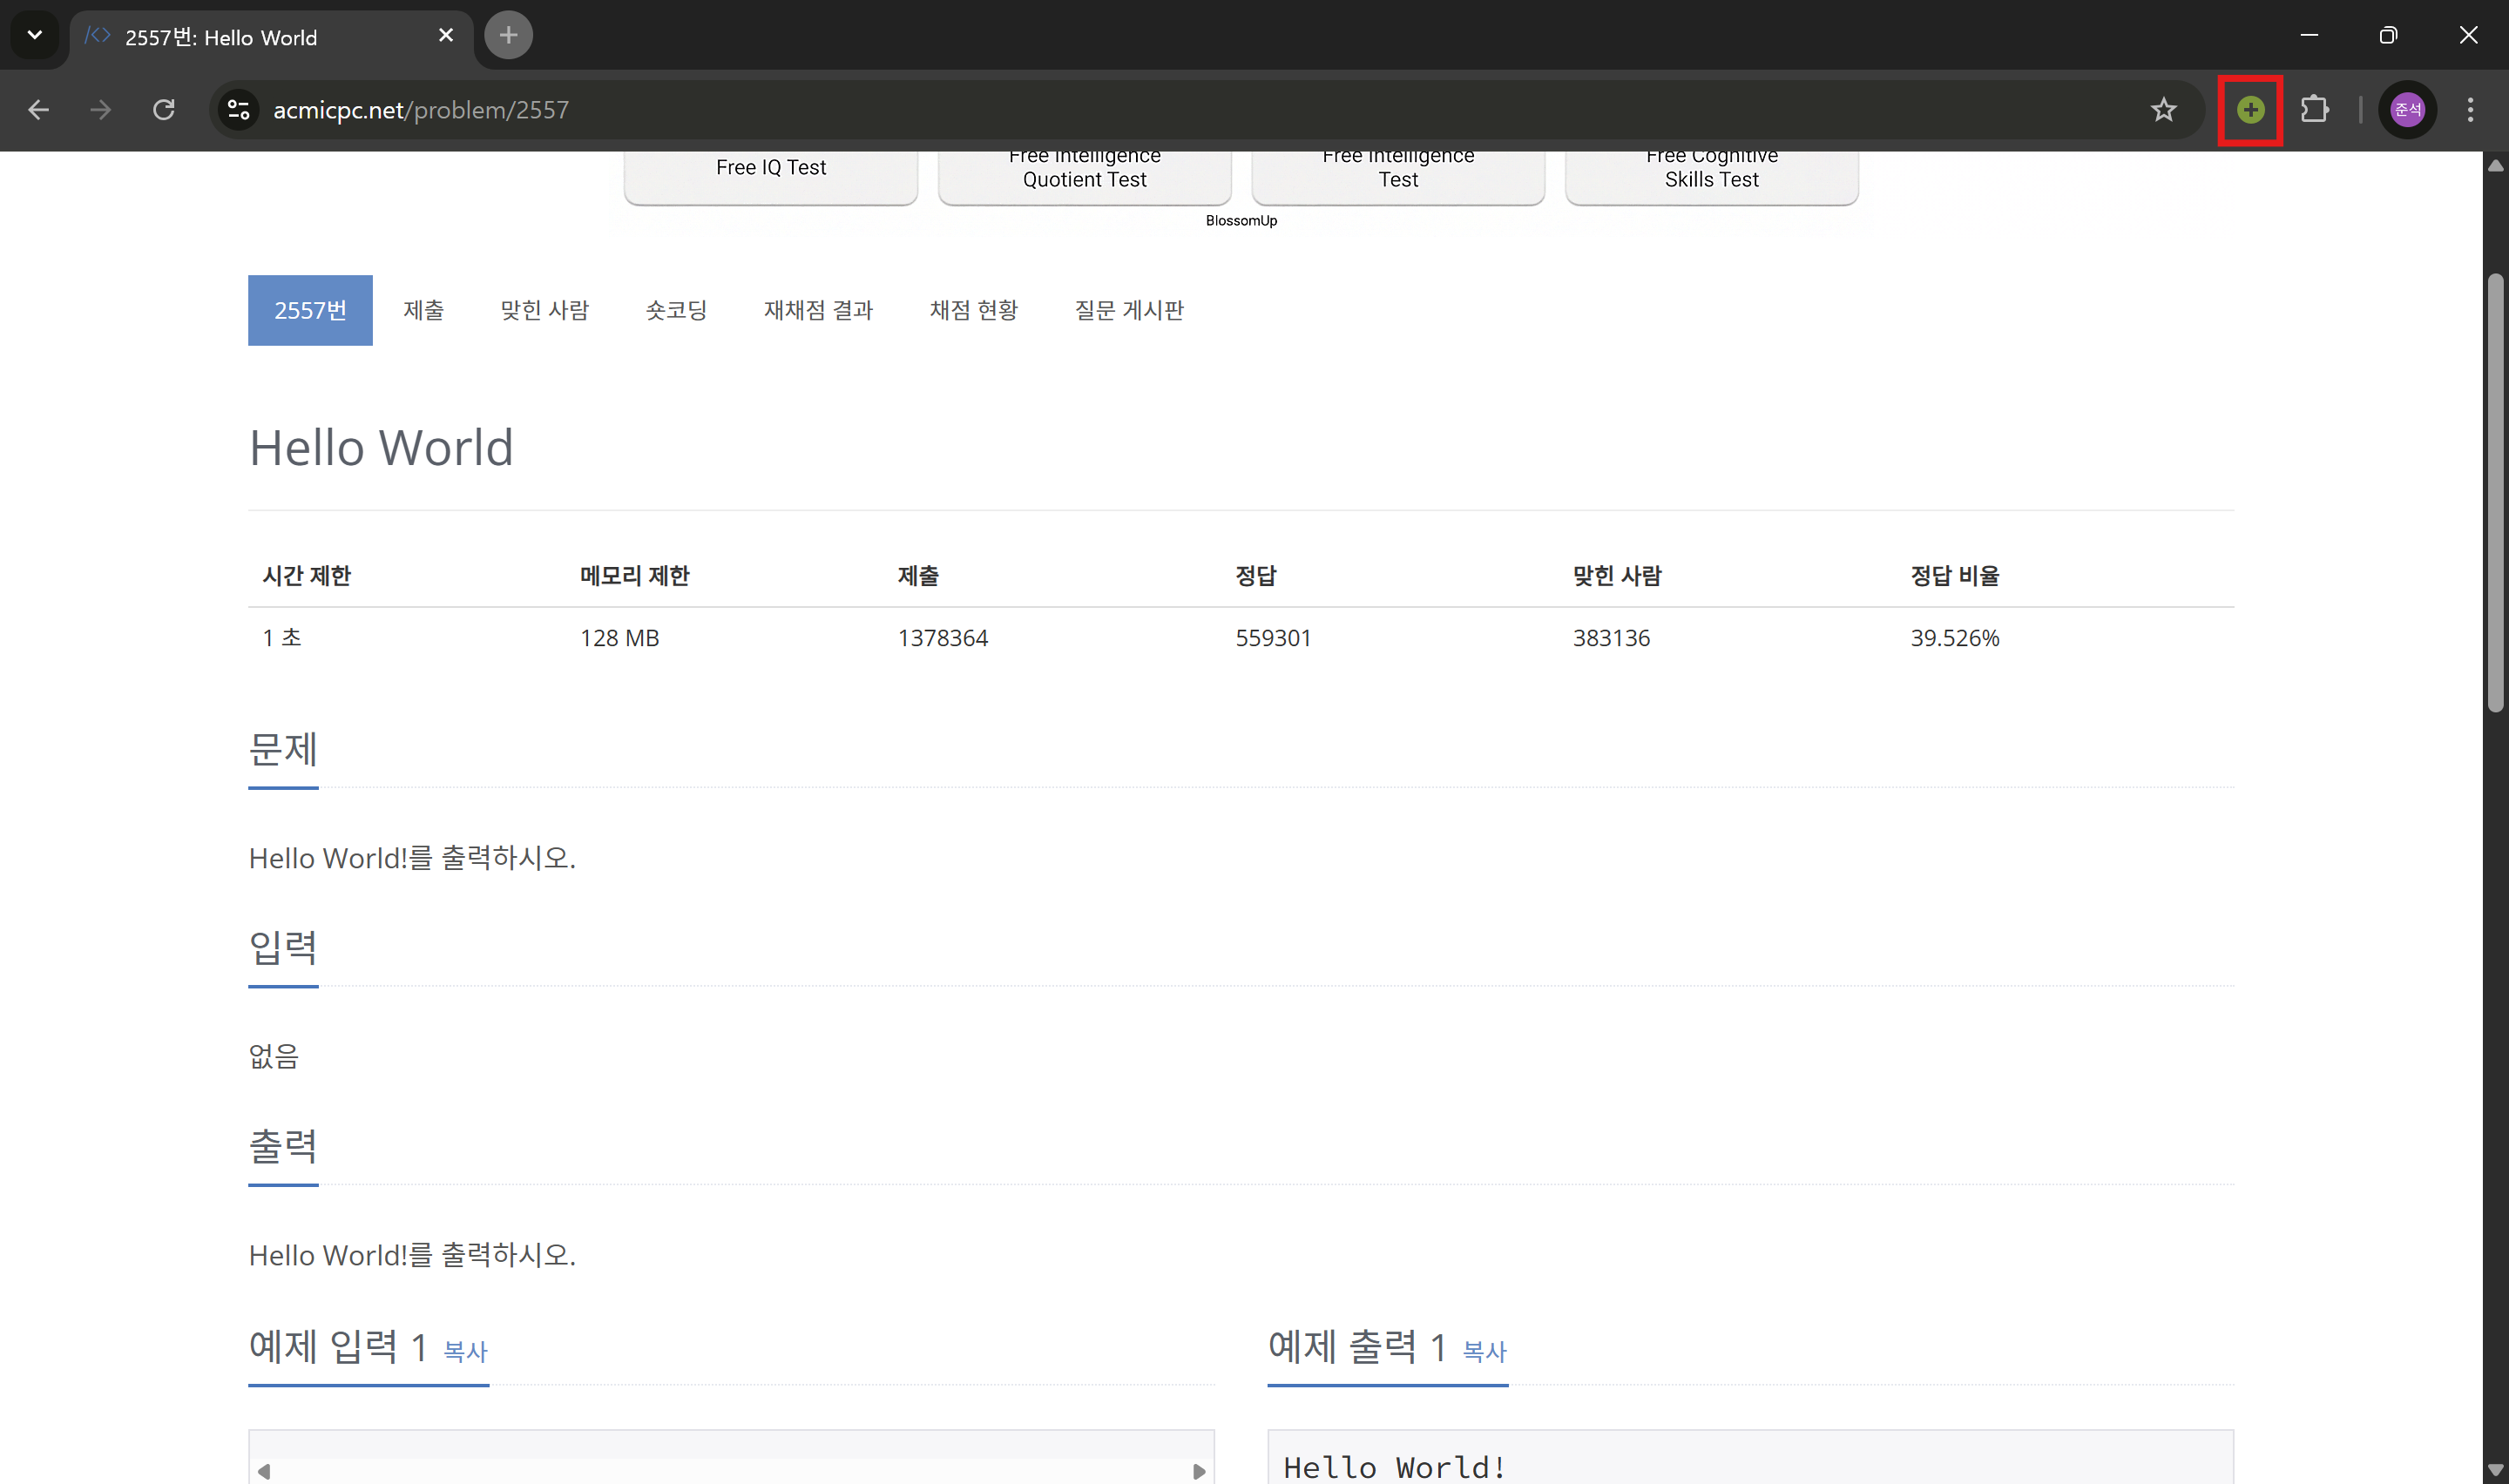Click the 정답 column header

[x=1256, y=576]
